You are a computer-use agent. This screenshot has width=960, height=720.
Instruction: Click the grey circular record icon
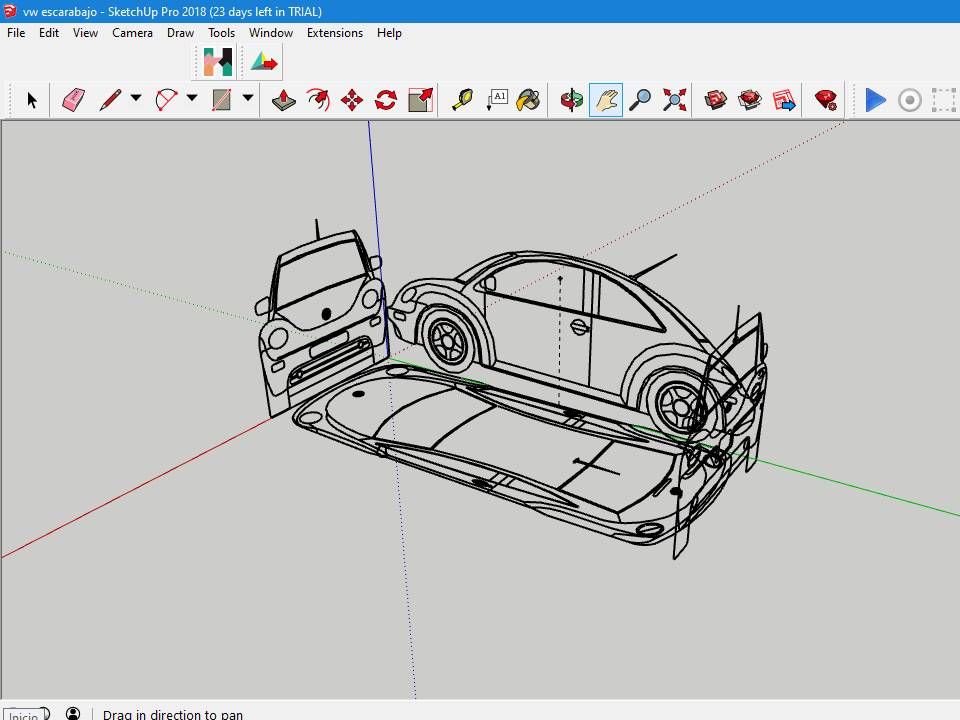tap(910, 100)
